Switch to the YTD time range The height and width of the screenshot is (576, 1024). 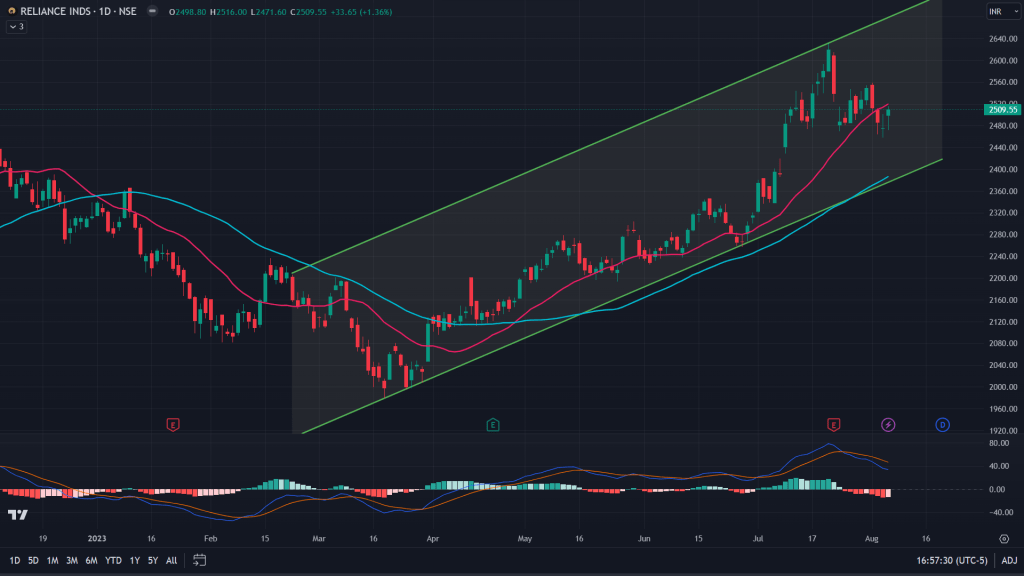pyautogui.click(x=113, y=561)
